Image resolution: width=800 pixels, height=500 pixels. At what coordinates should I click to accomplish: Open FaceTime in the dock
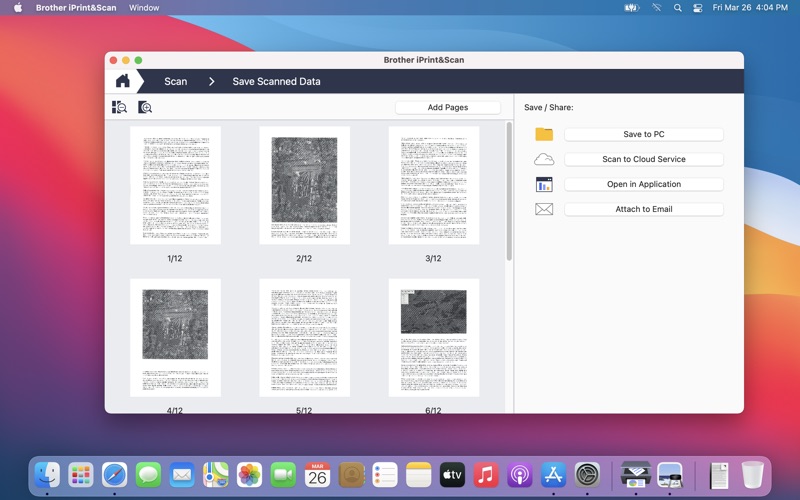click(283, 475)
